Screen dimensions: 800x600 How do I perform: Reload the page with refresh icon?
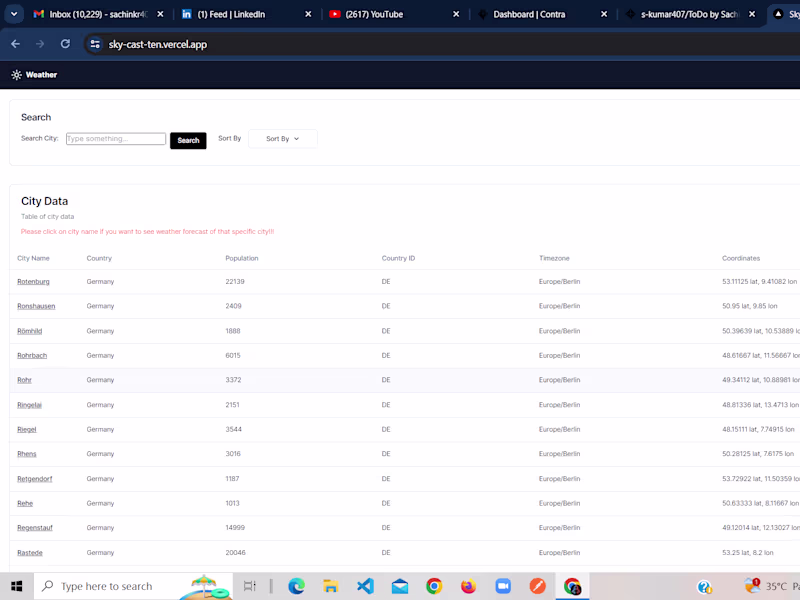pos(65,44)
